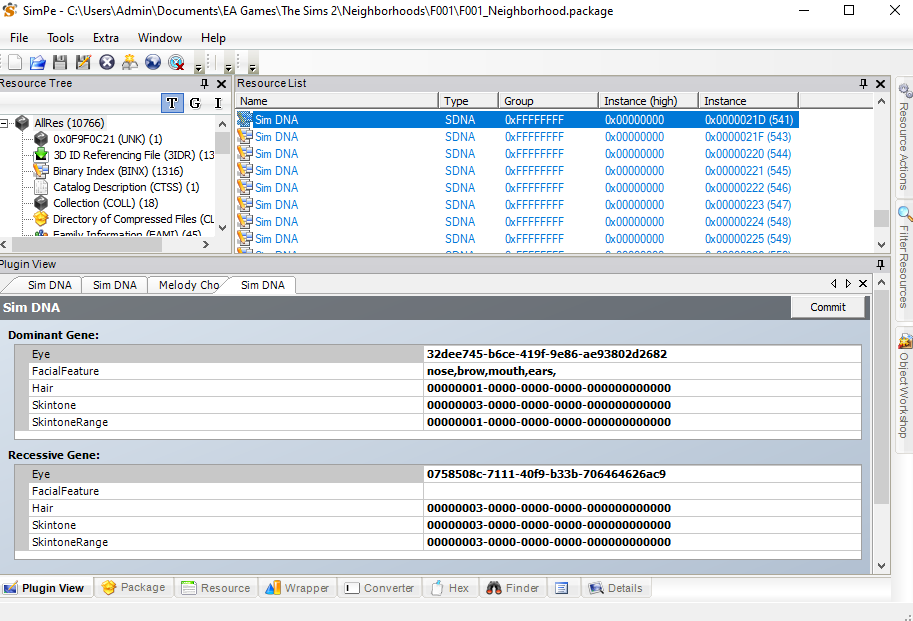
Task: Click the Collection (COLL) cube icon
Action: pos(41,203)
